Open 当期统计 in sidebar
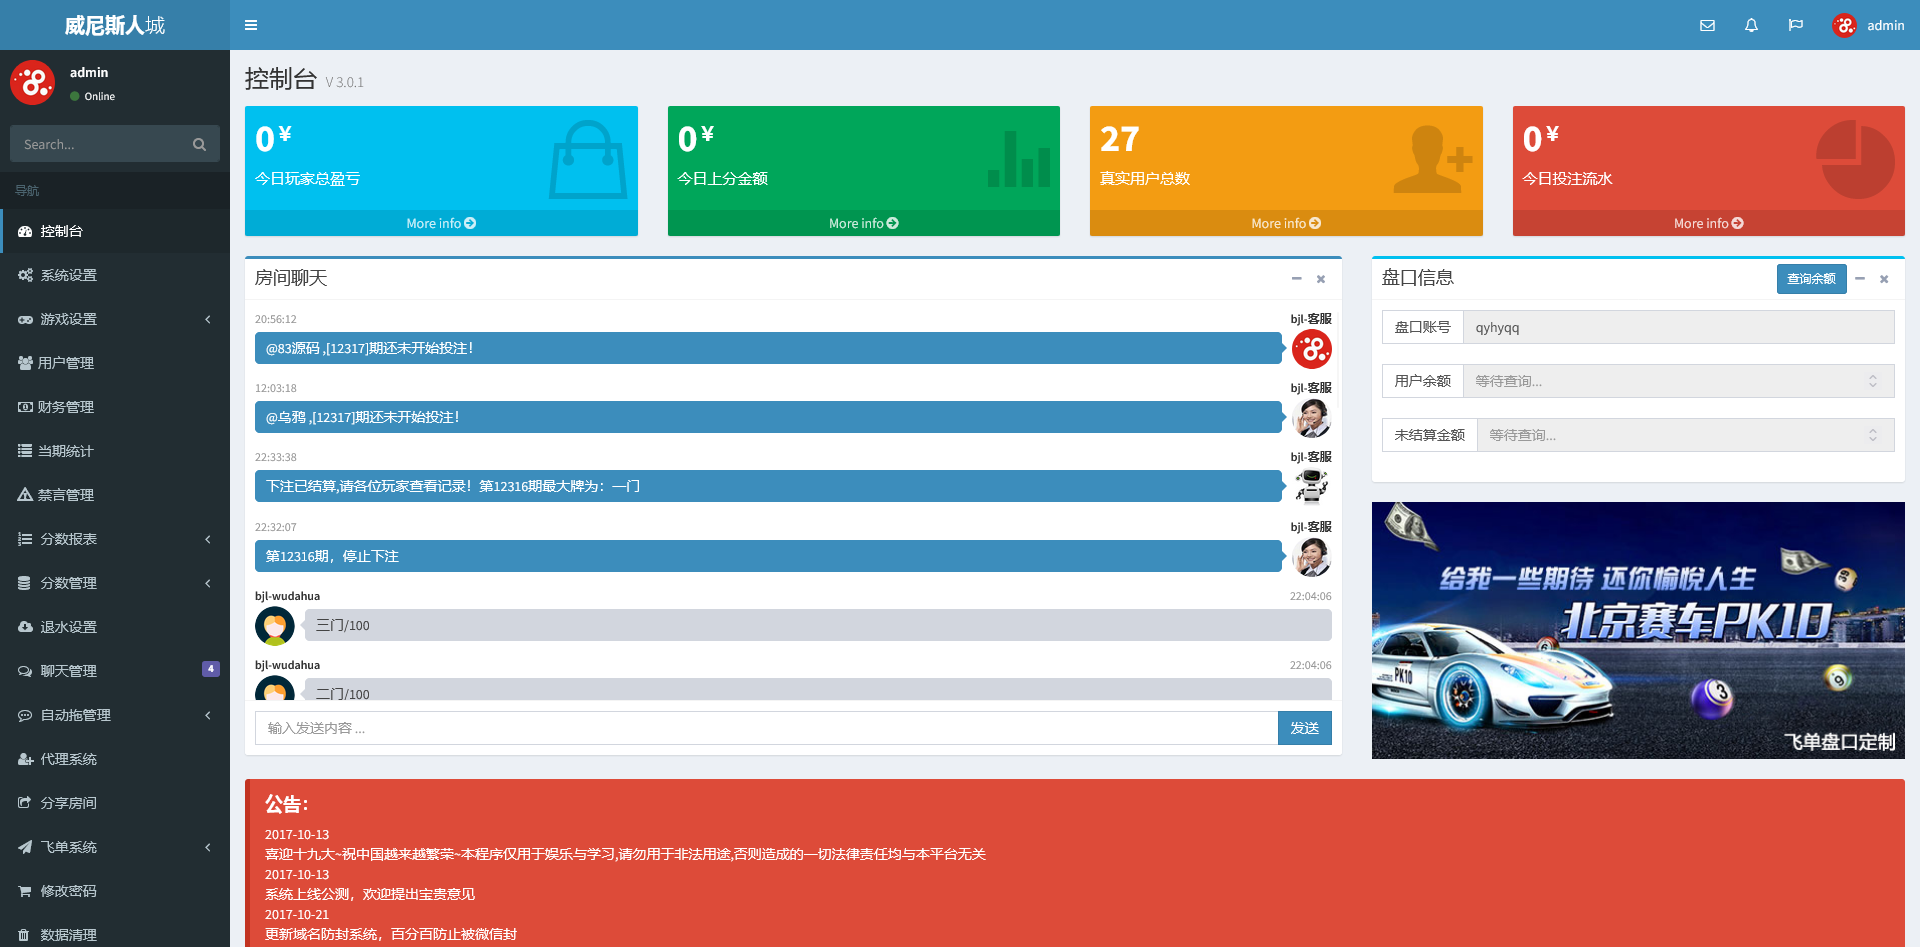This screenshot has width=1920, height=947. pos(115,451)
